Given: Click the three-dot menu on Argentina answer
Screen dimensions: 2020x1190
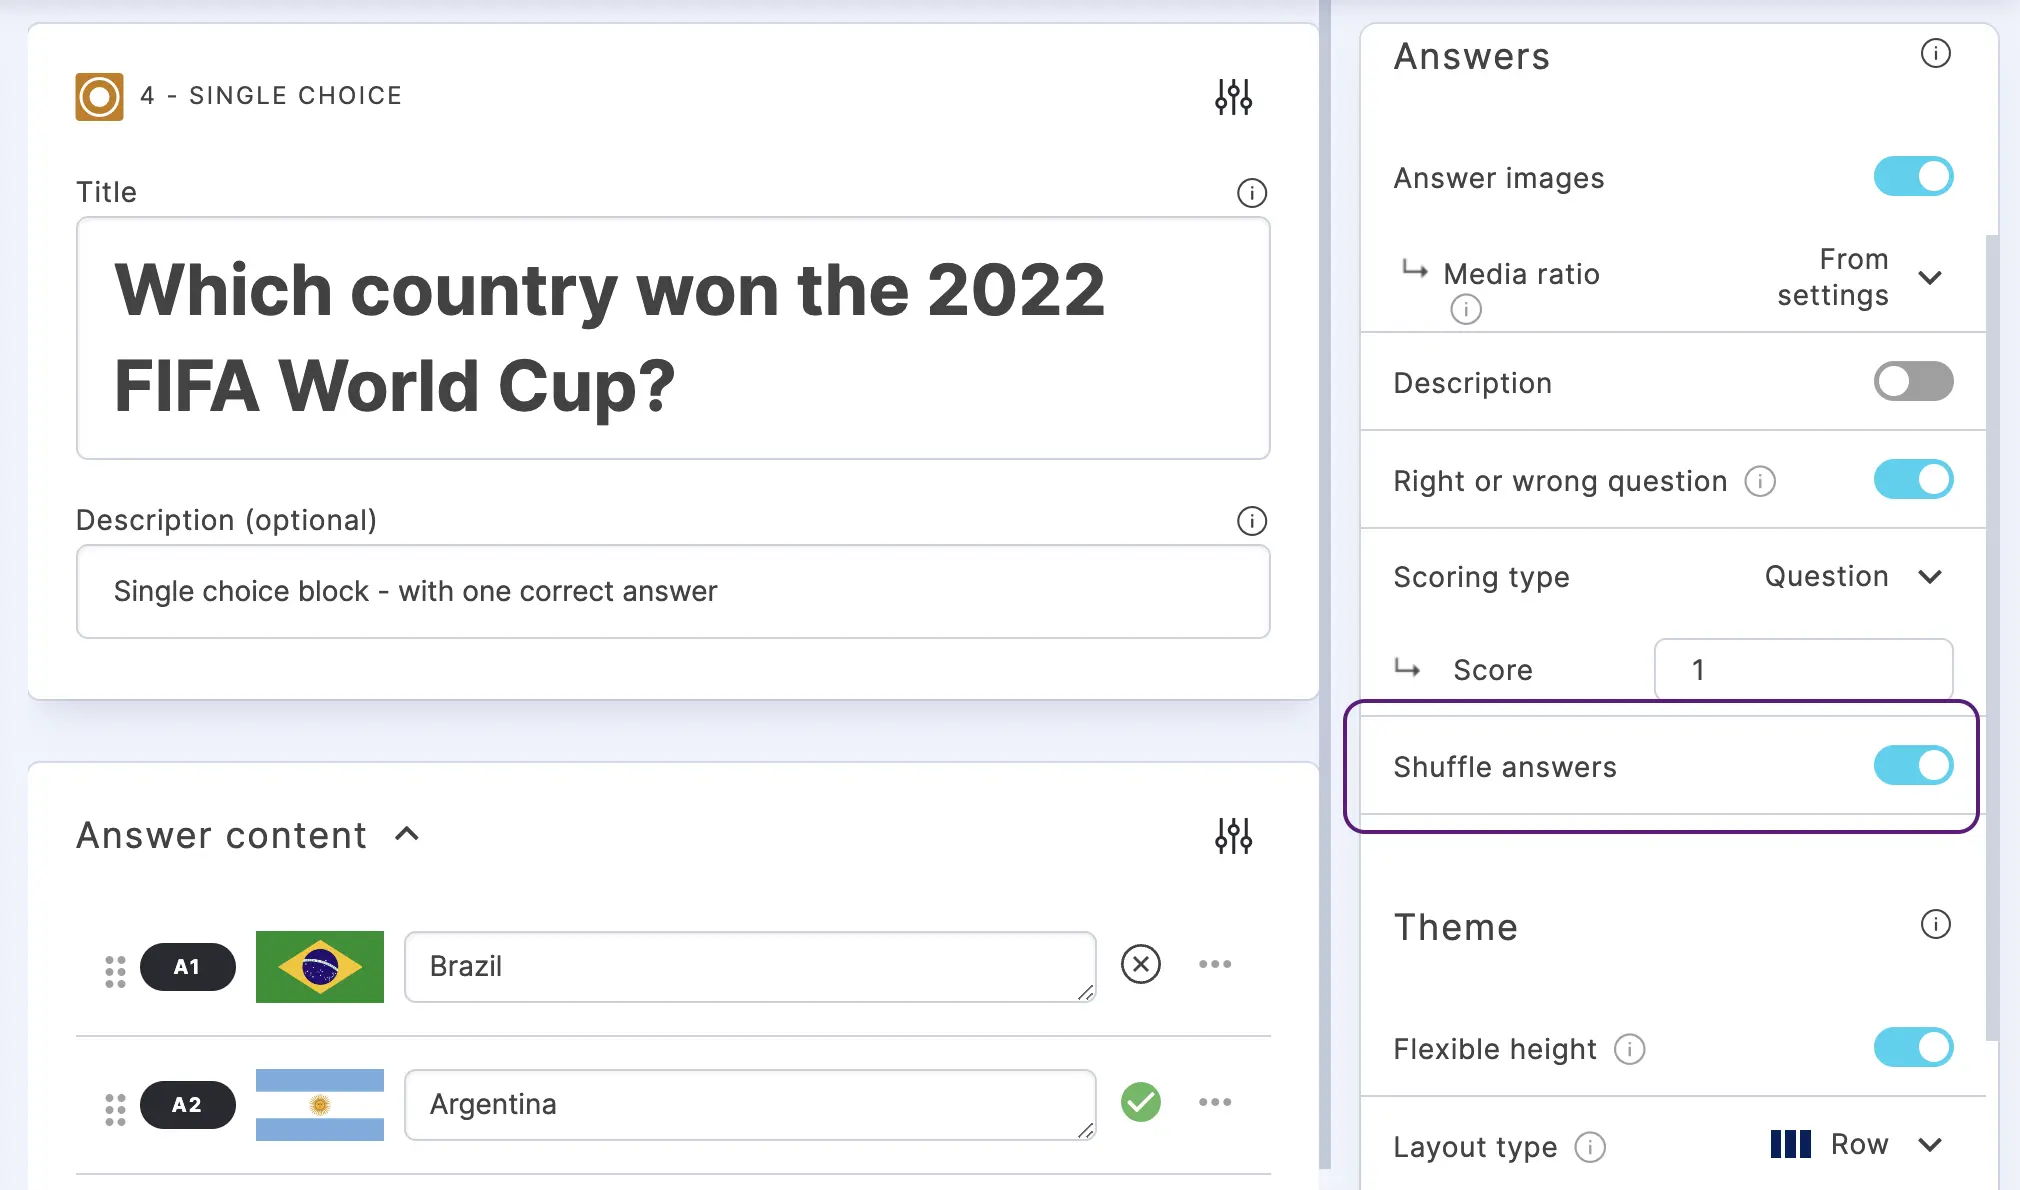Looking at the screenshot, I should point(1214,1102).
